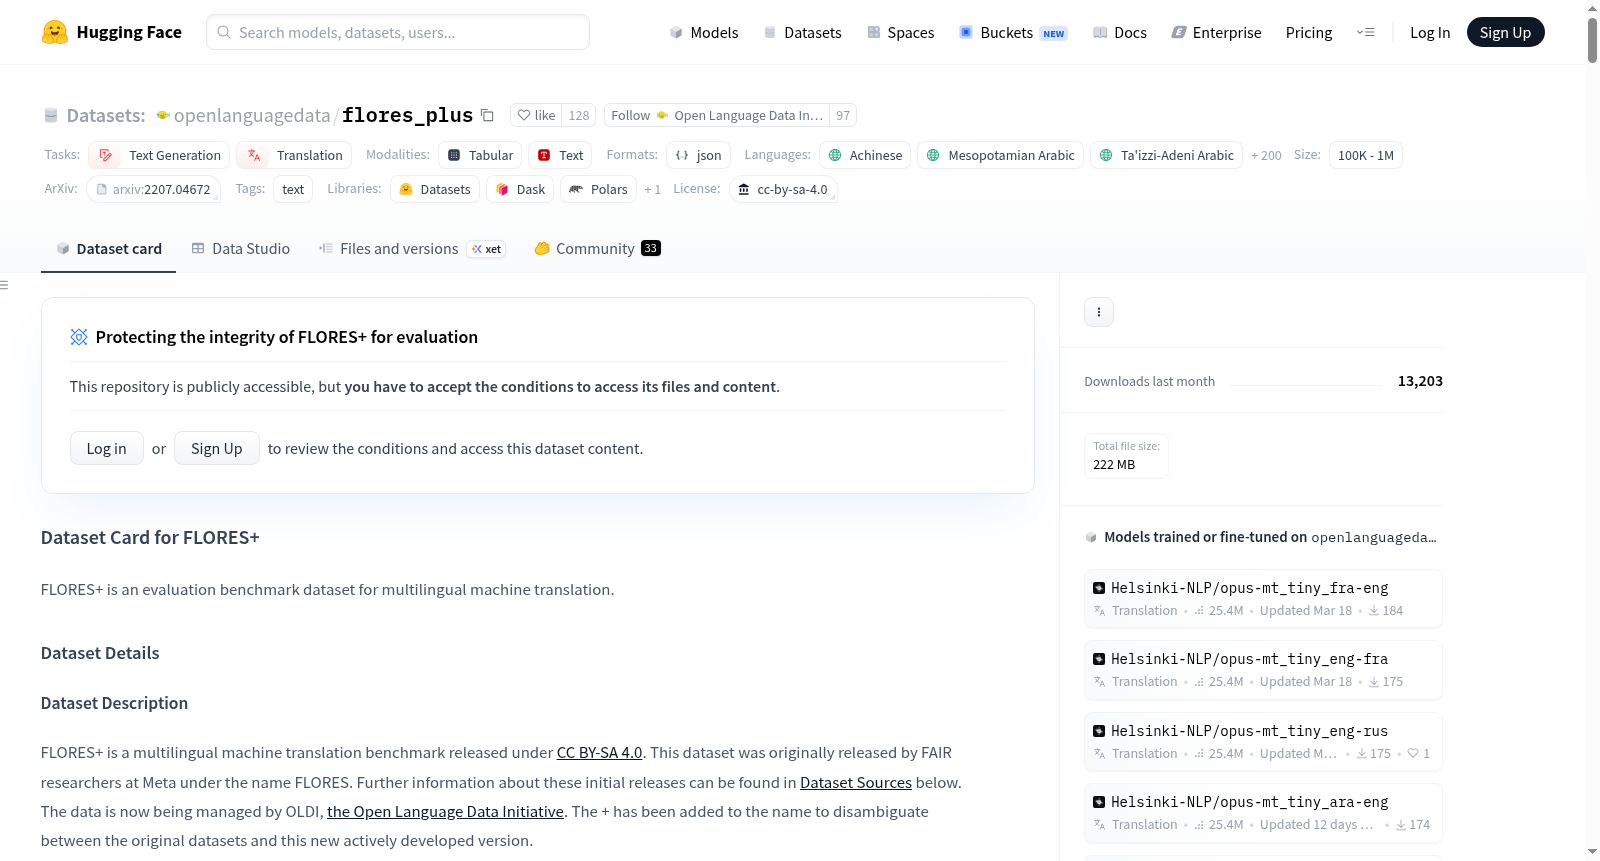The height and width of the screenshot is (861, 1600).
Task: Click the heart like button
Action: [x=536, y=115]
